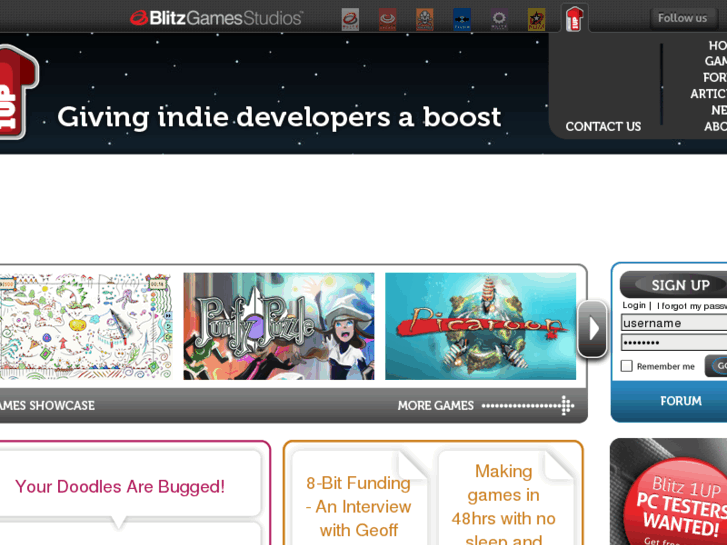
Task: Open the Purify Puzzle game thumbnail
Action: click(x=279, y=326)
